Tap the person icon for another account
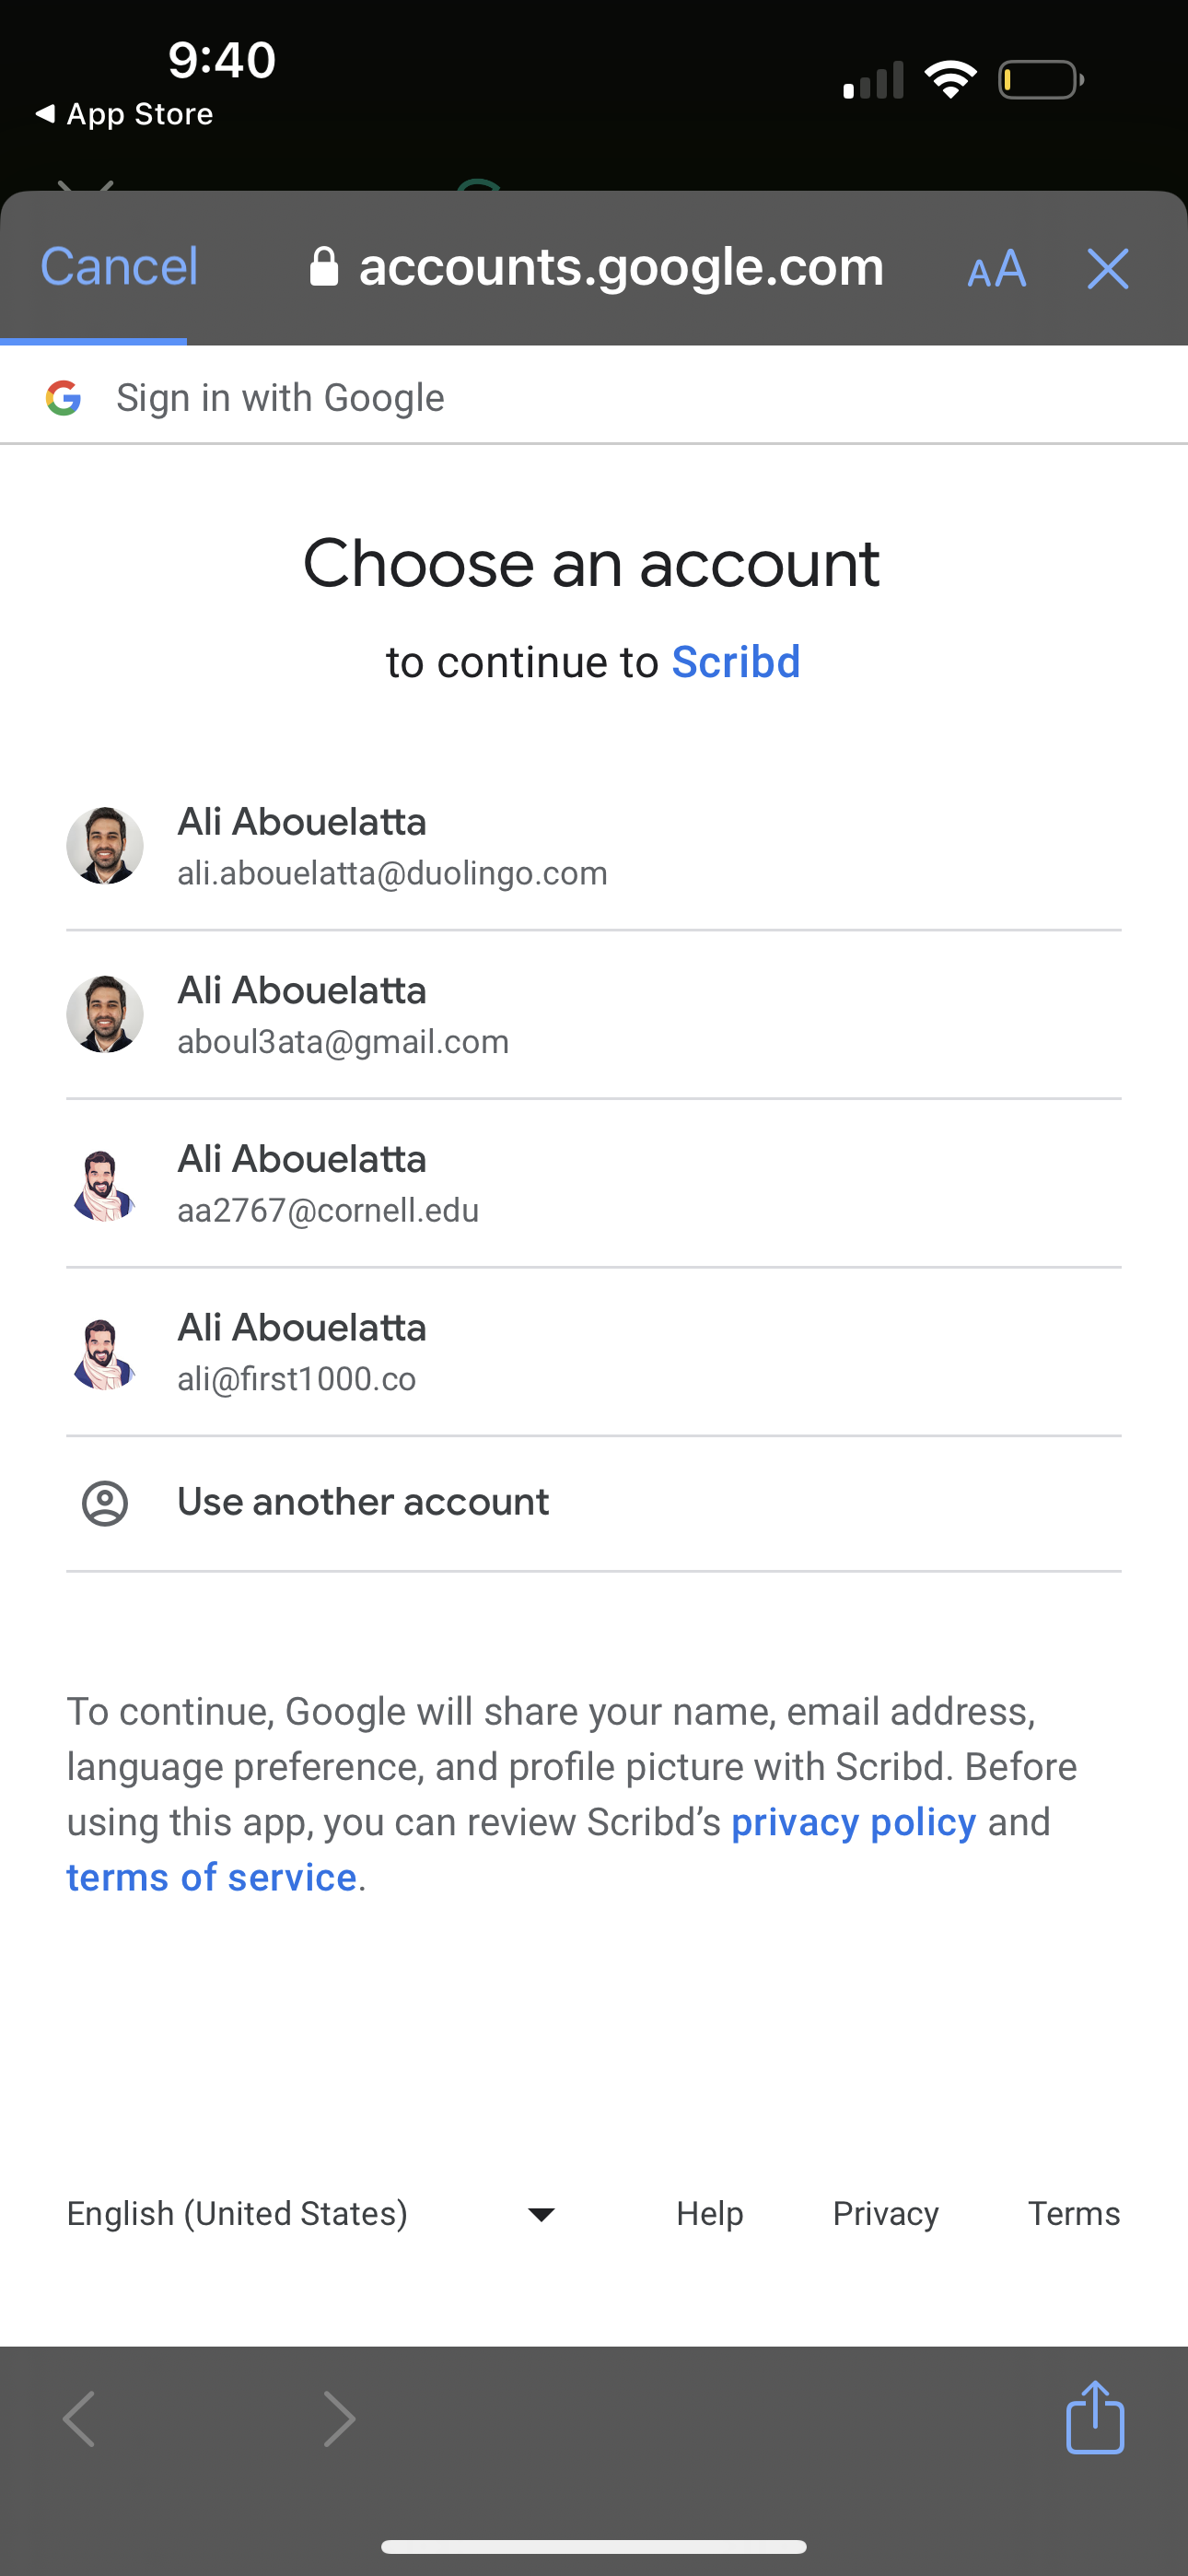The image size is (1188, 2576). point(104,1503)
